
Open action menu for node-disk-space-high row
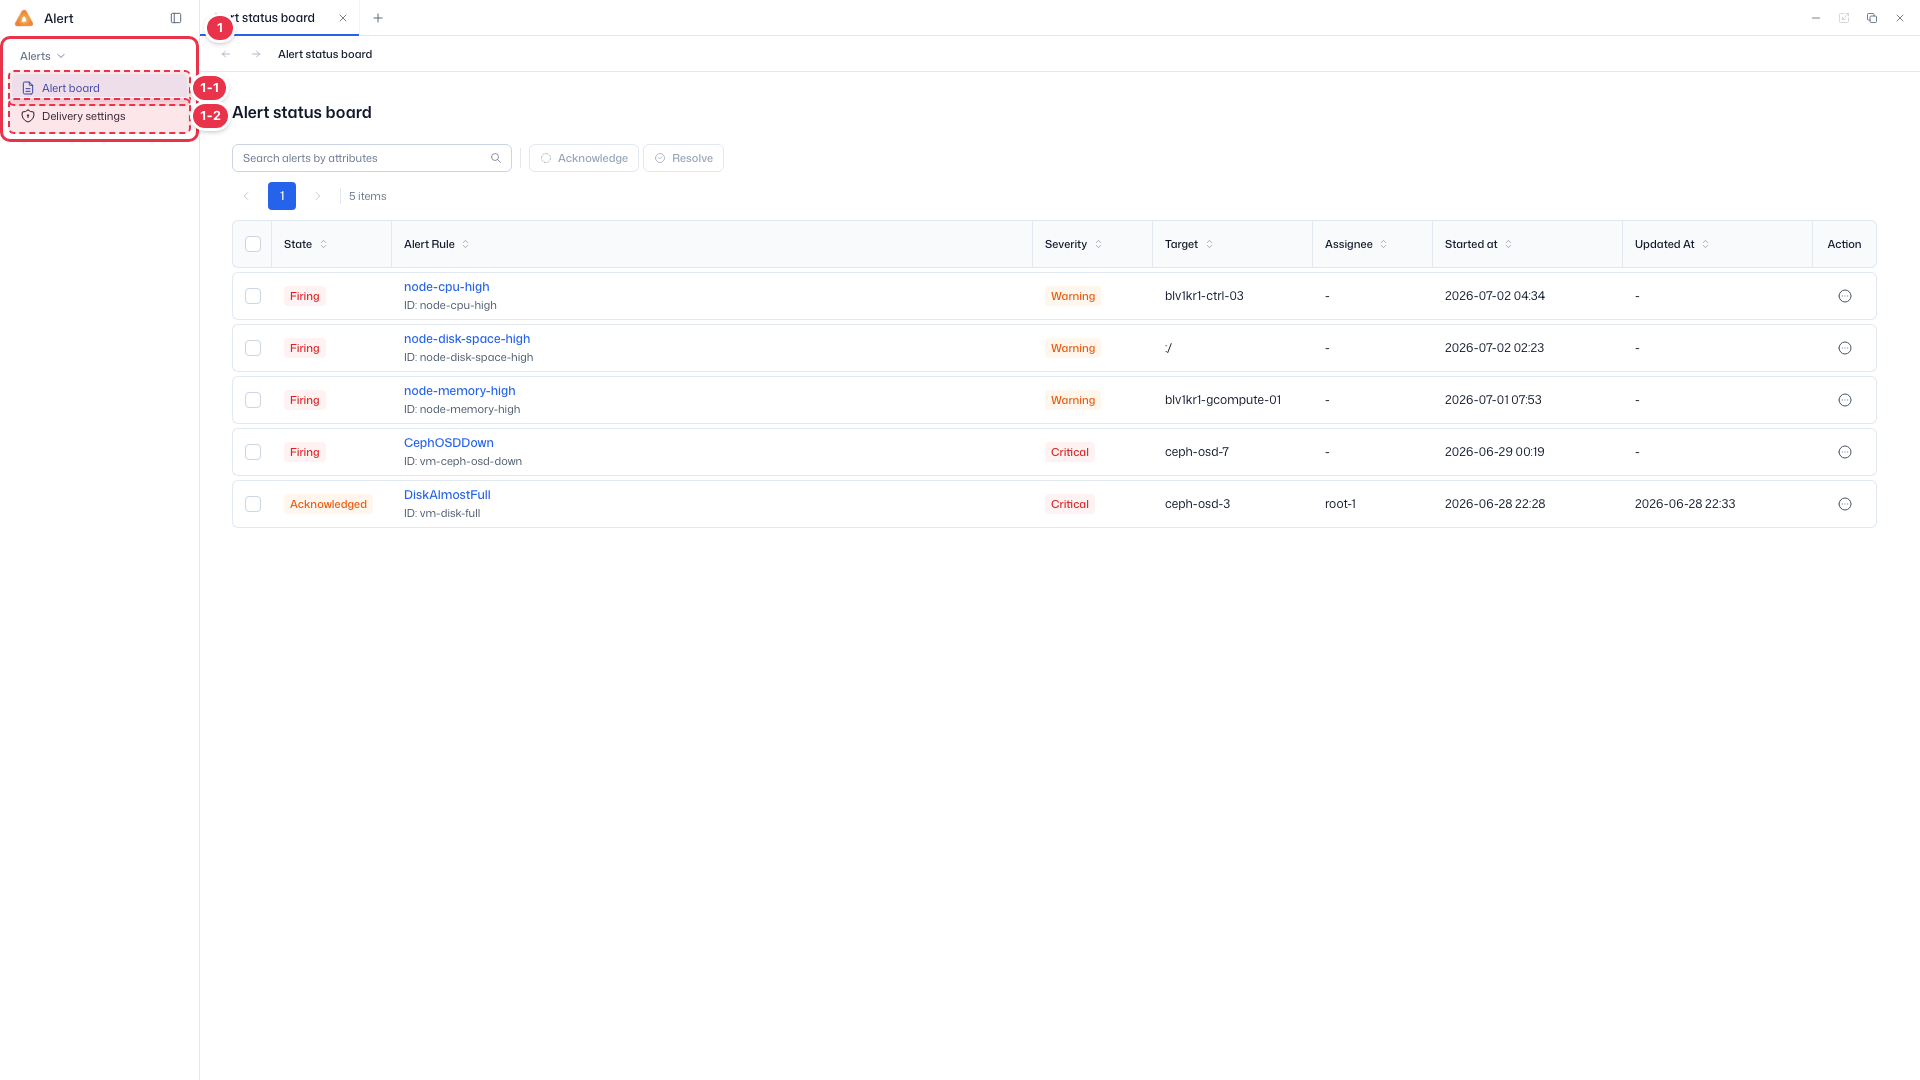[1845, 348]
